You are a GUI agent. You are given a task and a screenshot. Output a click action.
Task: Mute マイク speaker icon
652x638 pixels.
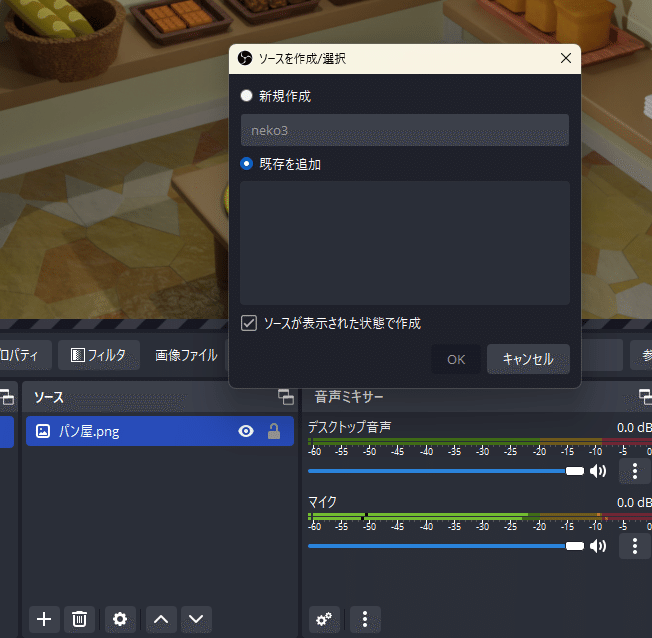[598, 546]
